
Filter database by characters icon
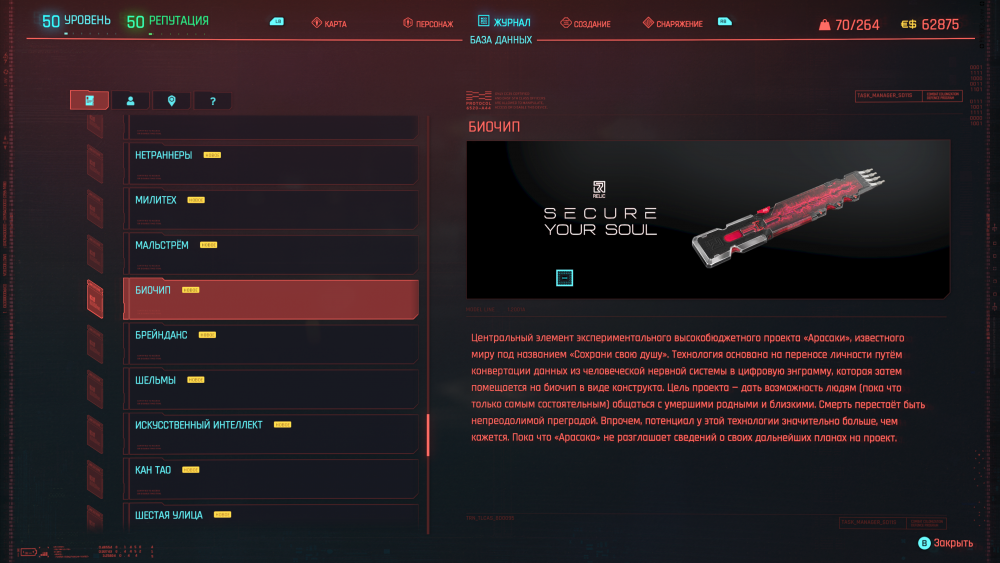tap(130, 100)
